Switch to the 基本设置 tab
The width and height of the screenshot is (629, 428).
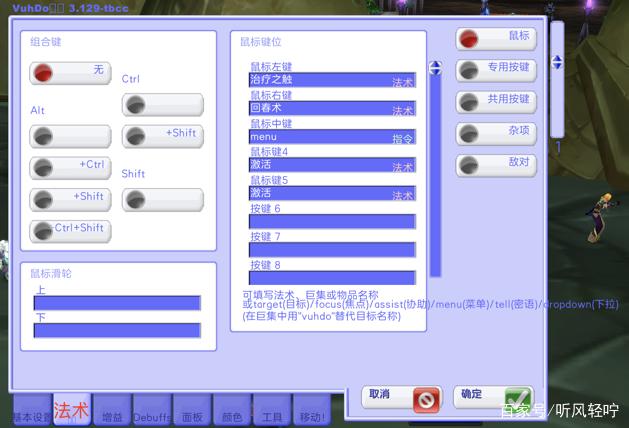coord(32,410)
